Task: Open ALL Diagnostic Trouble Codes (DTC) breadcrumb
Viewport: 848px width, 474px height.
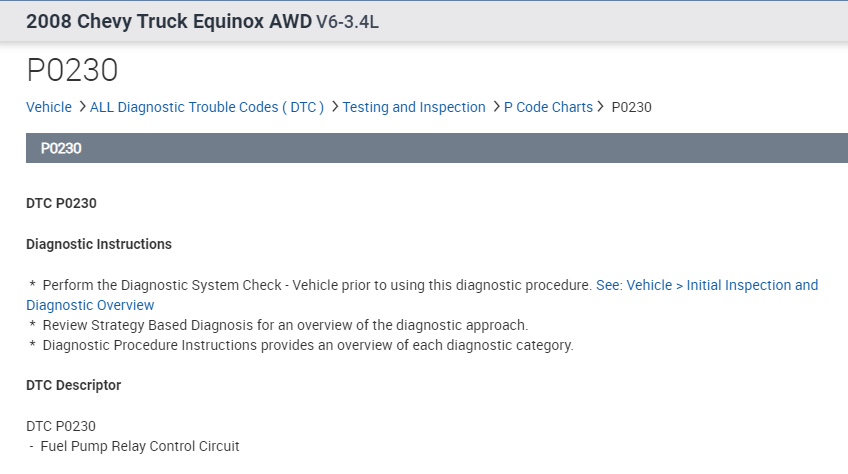Action: click(207, 107)
